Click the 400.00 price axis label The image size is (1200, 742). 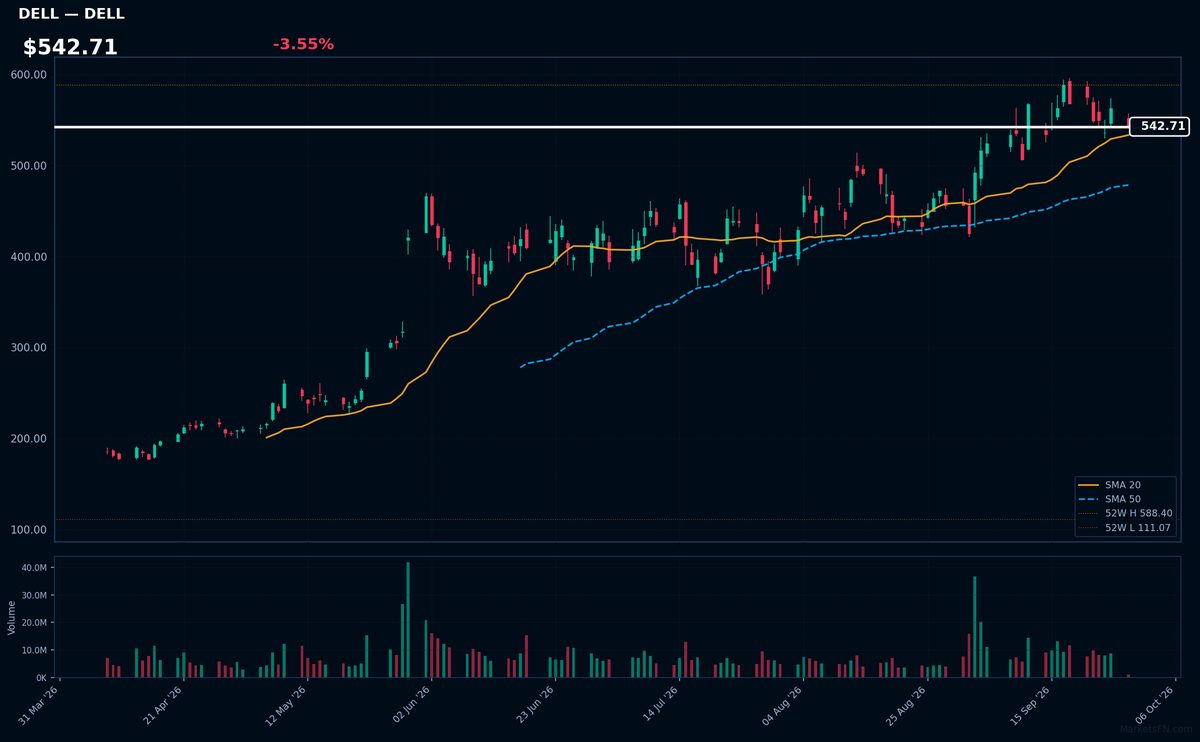click(28, 257)
